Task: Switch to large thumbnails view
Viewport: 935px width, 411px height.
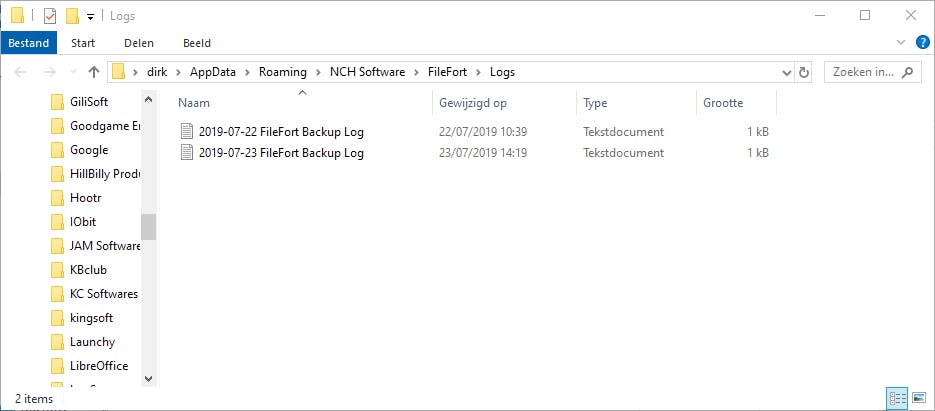Action: [x=918, y=398]
